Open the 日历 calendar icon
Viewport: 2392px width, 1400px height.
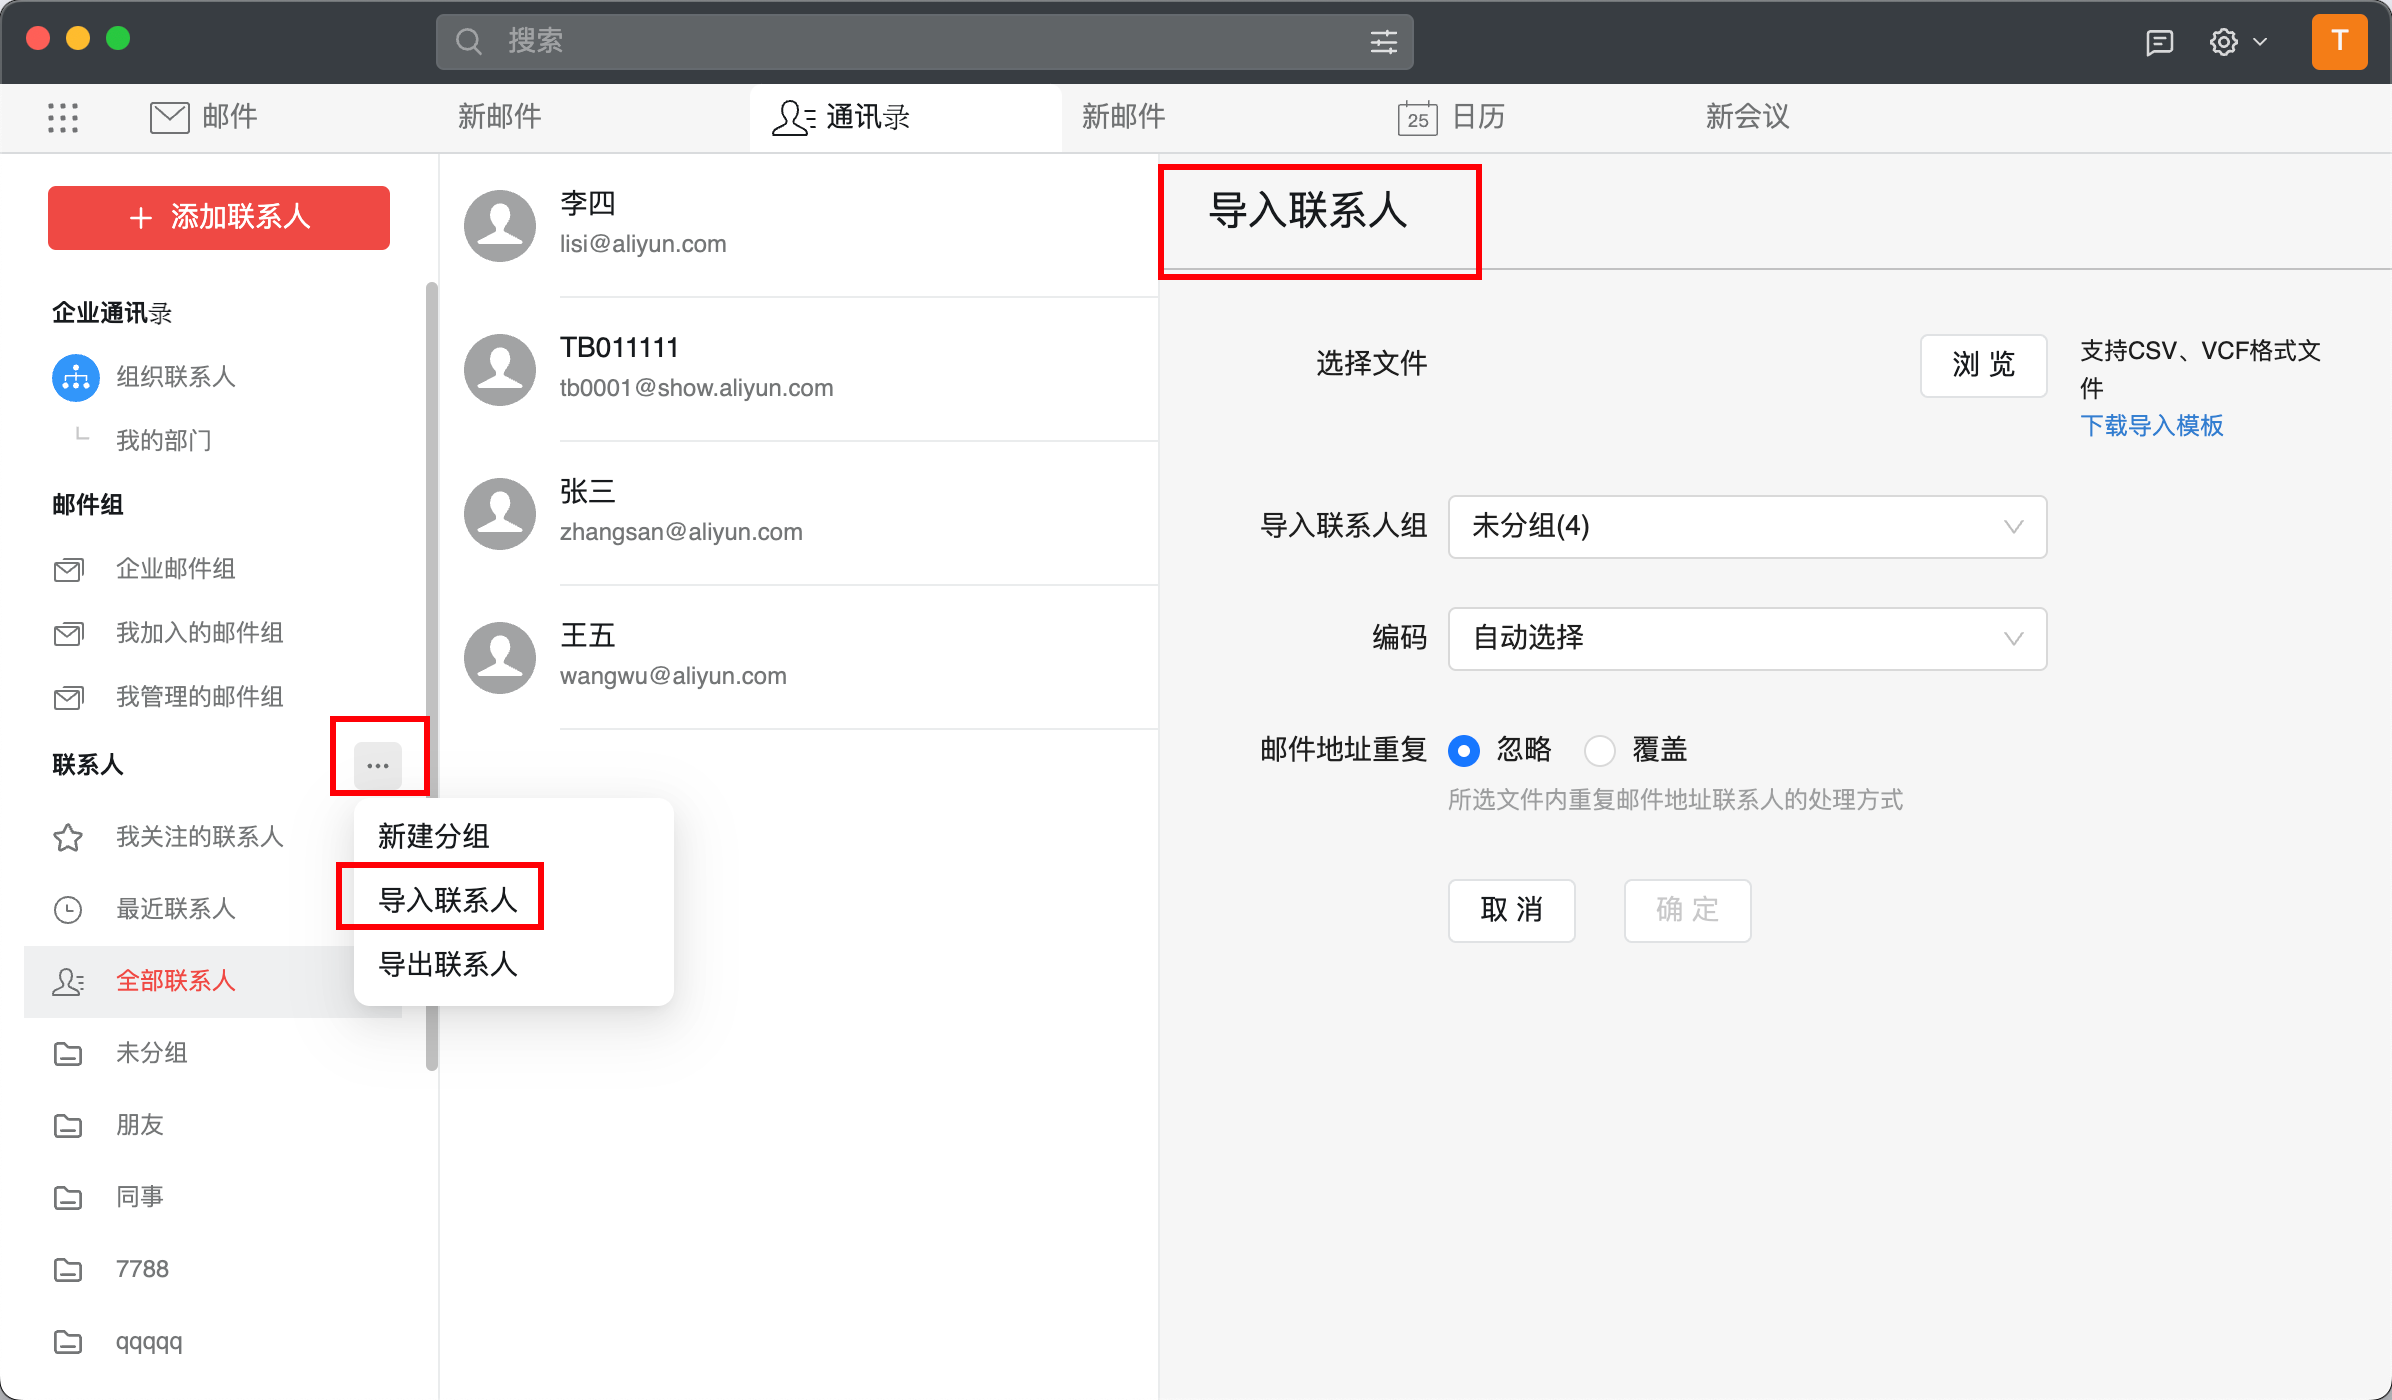(x=1415, y=117)
